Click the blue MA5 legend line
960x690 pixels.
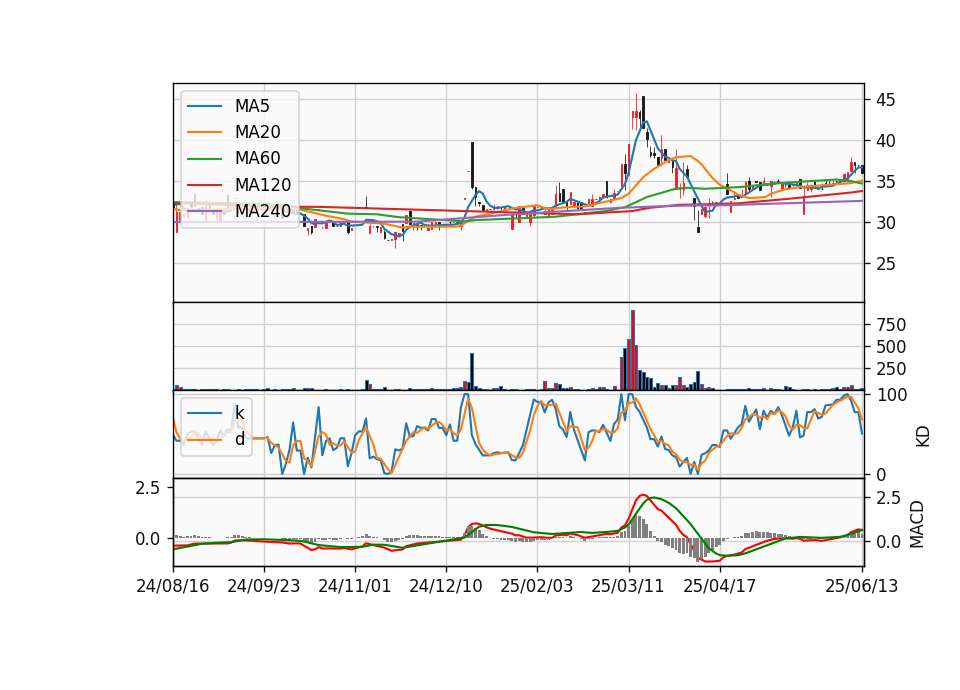(204, 107)
